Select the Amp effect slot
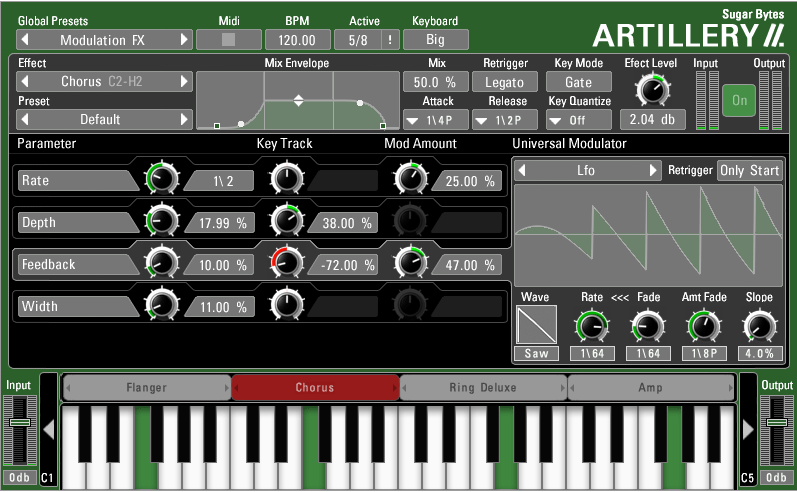 [651, 388]
